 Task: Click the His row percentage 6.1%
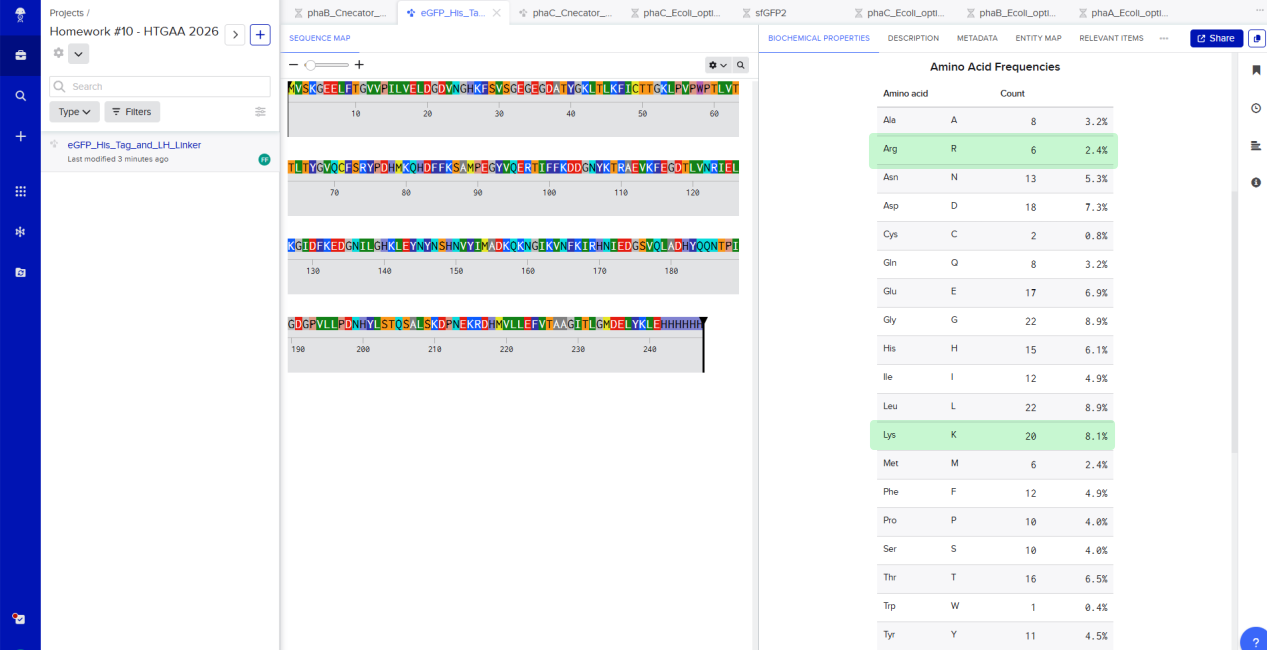(x=1095, y=350)
